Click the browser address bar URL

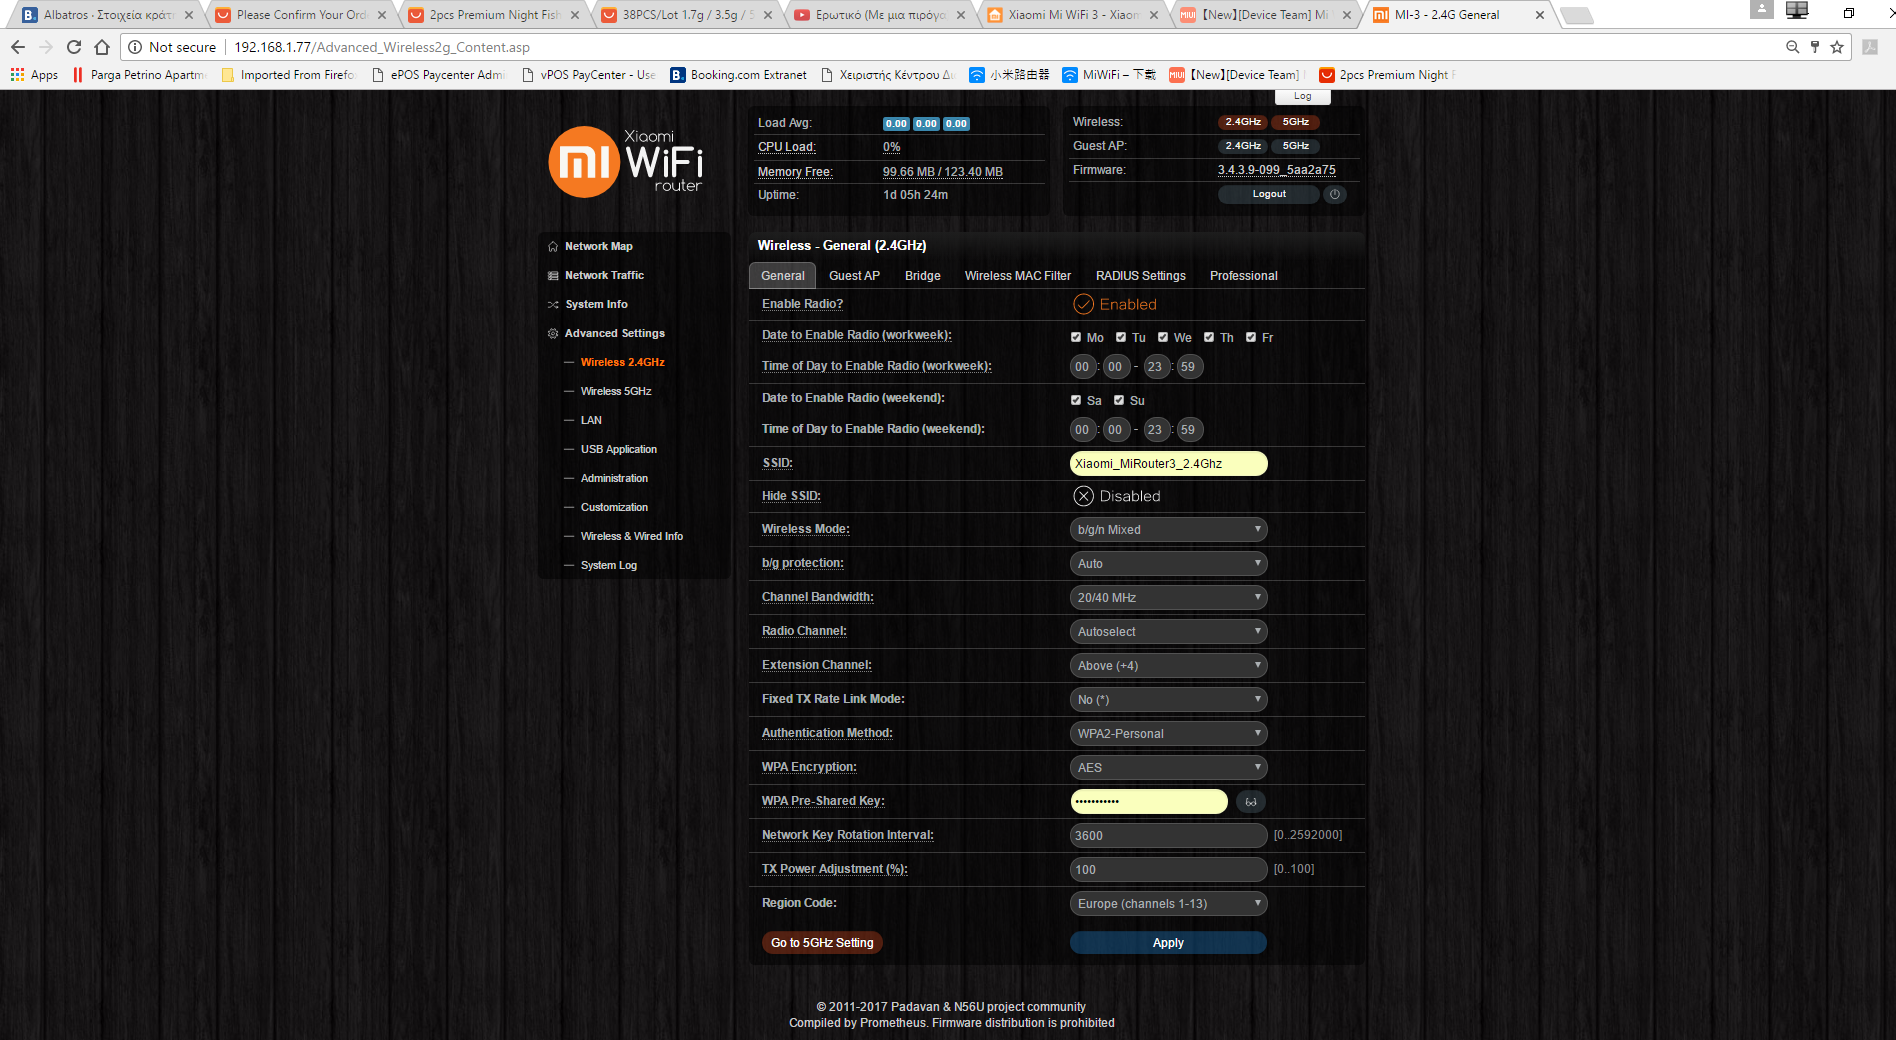click(x=382, y=47)
